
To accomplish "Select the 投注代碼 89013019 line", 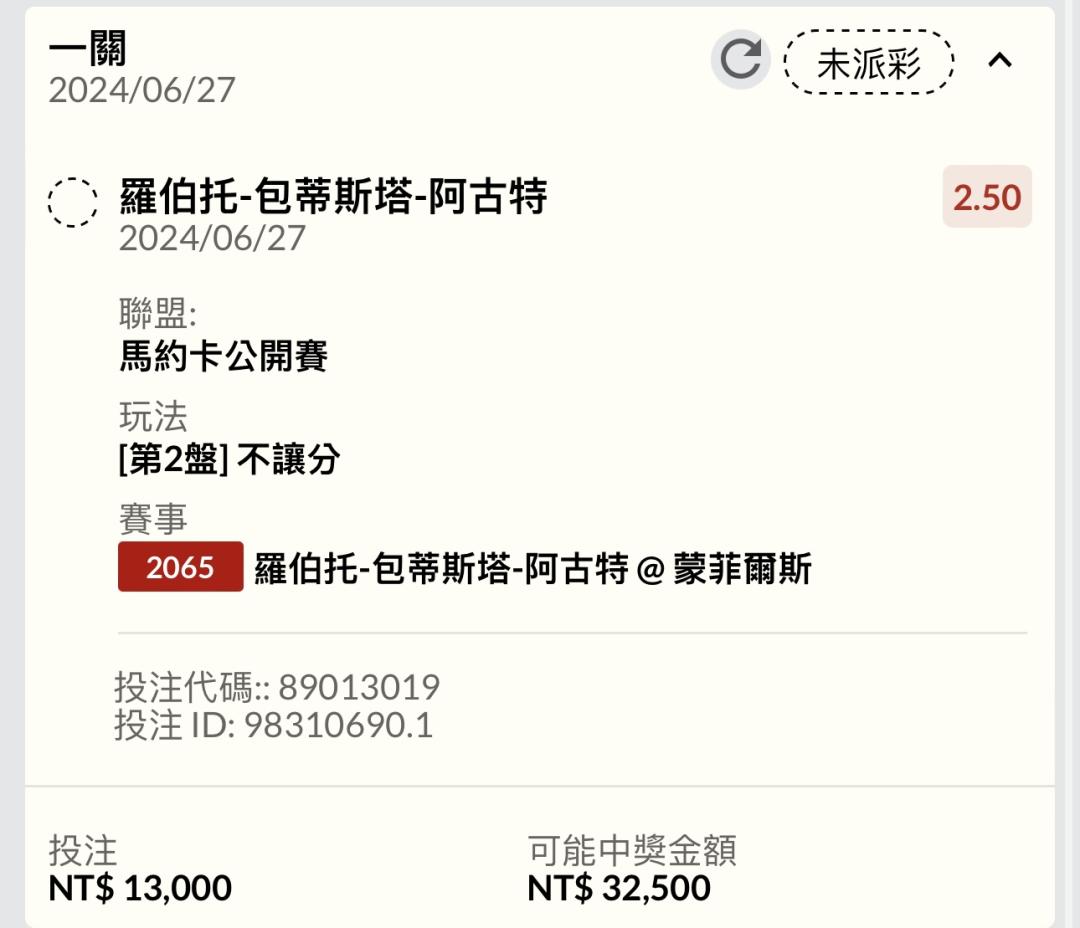I will pyautogui.click(x=277, y=687).
